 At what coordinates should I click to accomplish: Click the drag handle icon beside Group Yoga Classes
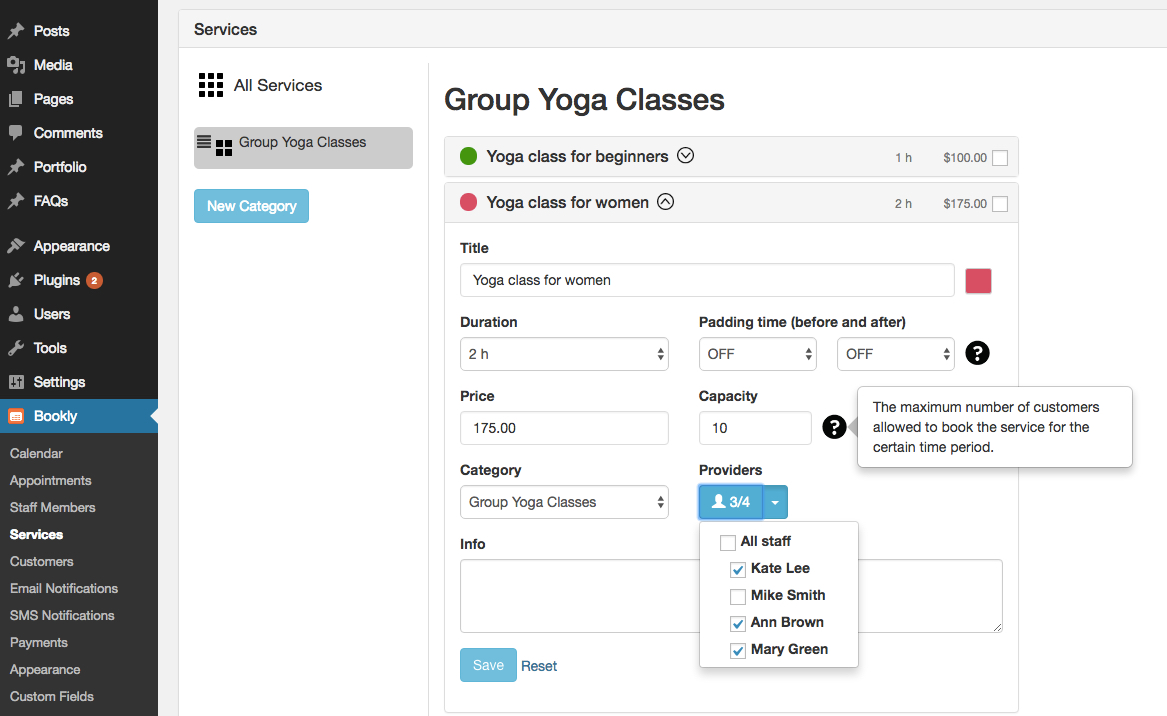click(204, 142)
